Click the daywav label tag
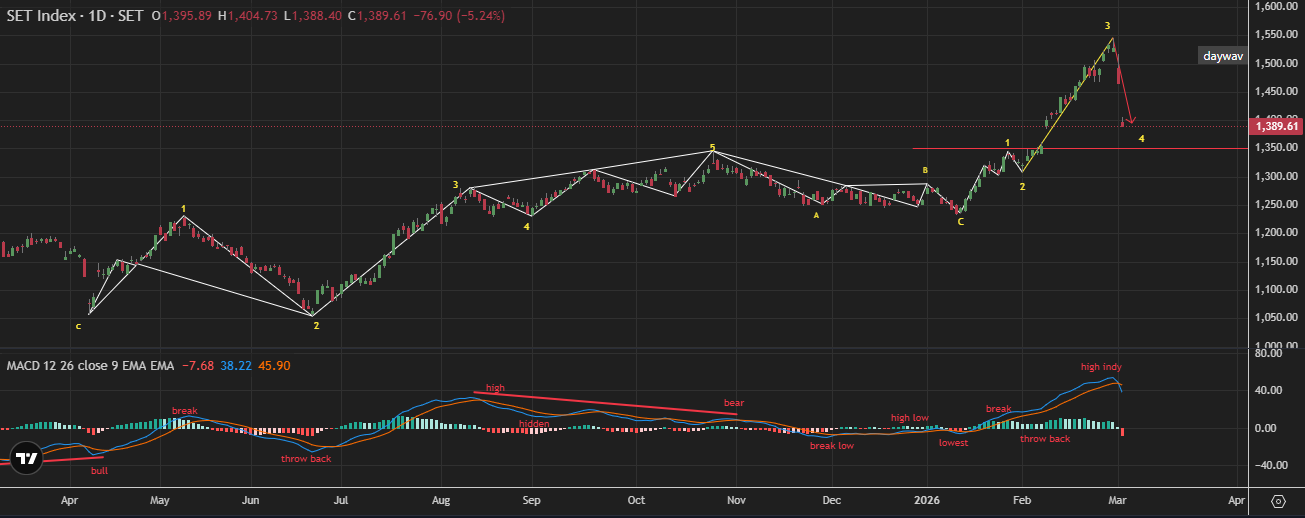 tap(1222, 57)
